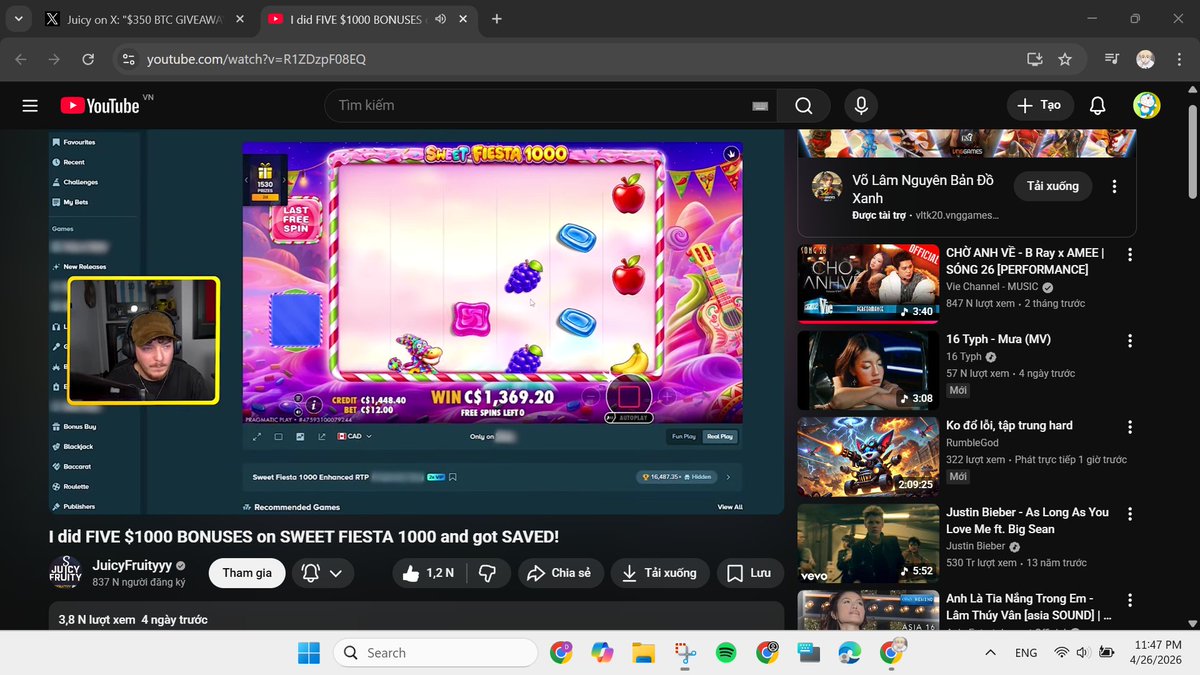Open Windows Start menu

[x=308, y=653]
